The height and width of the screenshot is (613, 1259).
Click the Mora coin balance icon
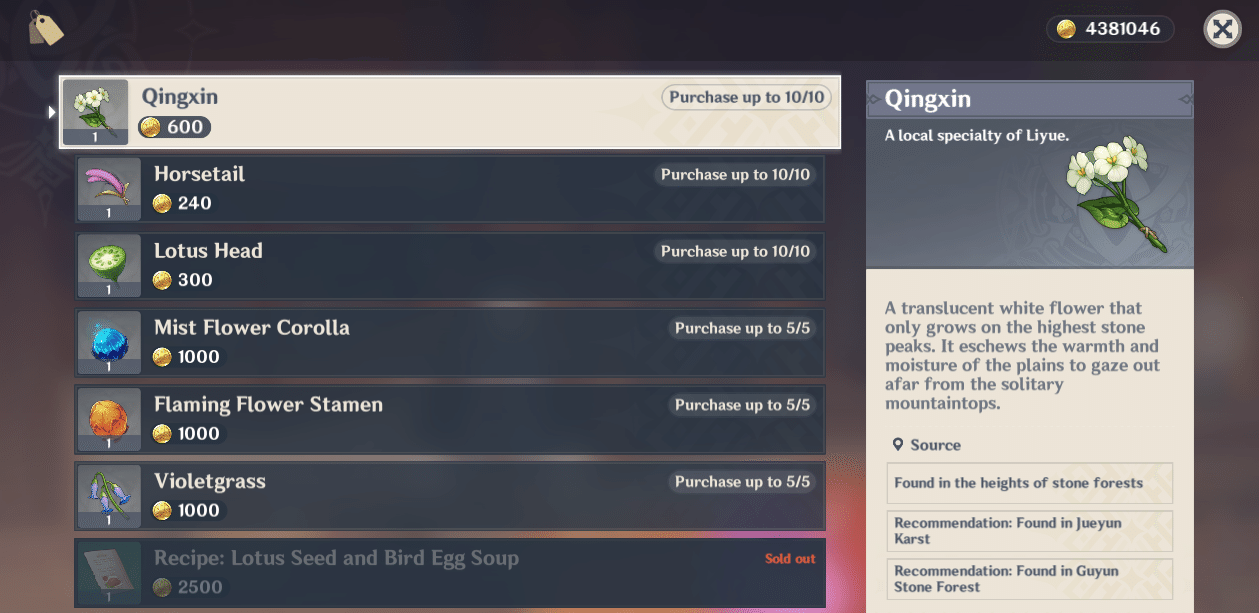(x=1067, y=29)
